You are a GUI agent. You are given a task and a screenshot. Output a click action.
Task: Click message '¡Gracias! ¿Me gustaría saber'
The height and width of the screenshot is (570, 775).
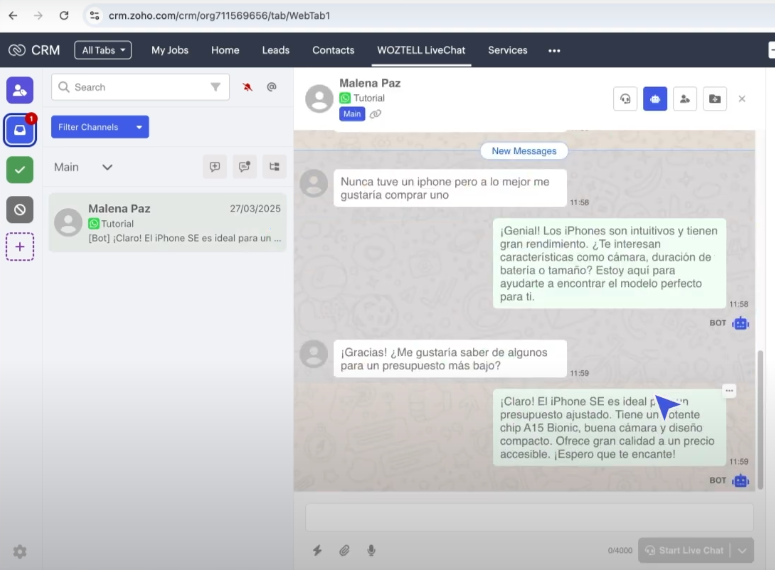pos(450,359)
